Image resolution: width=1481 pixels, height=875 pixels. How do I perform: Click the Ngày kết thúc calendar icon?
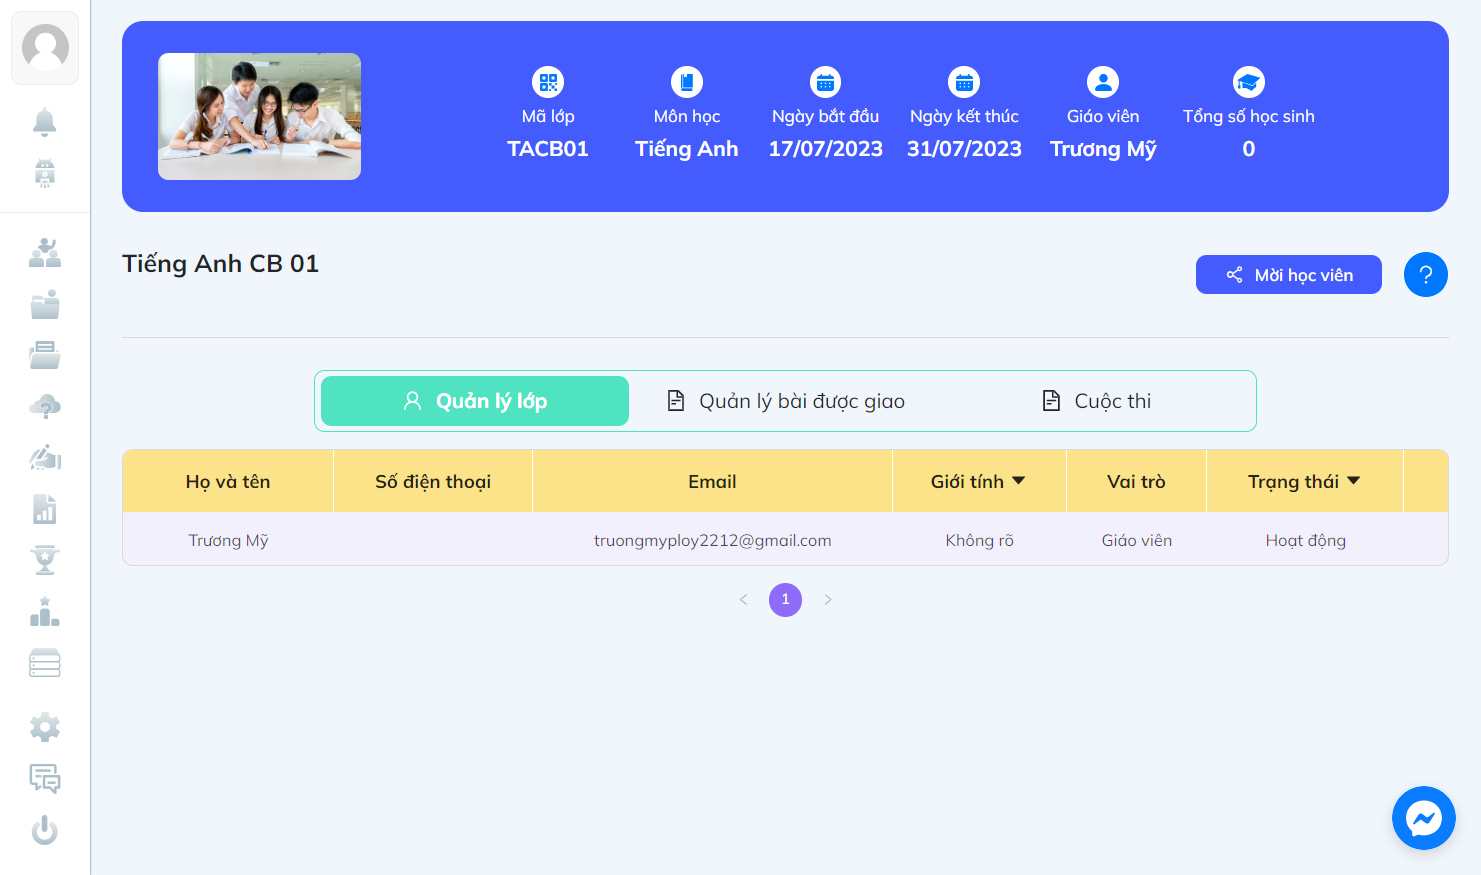[x=965, y=82]
